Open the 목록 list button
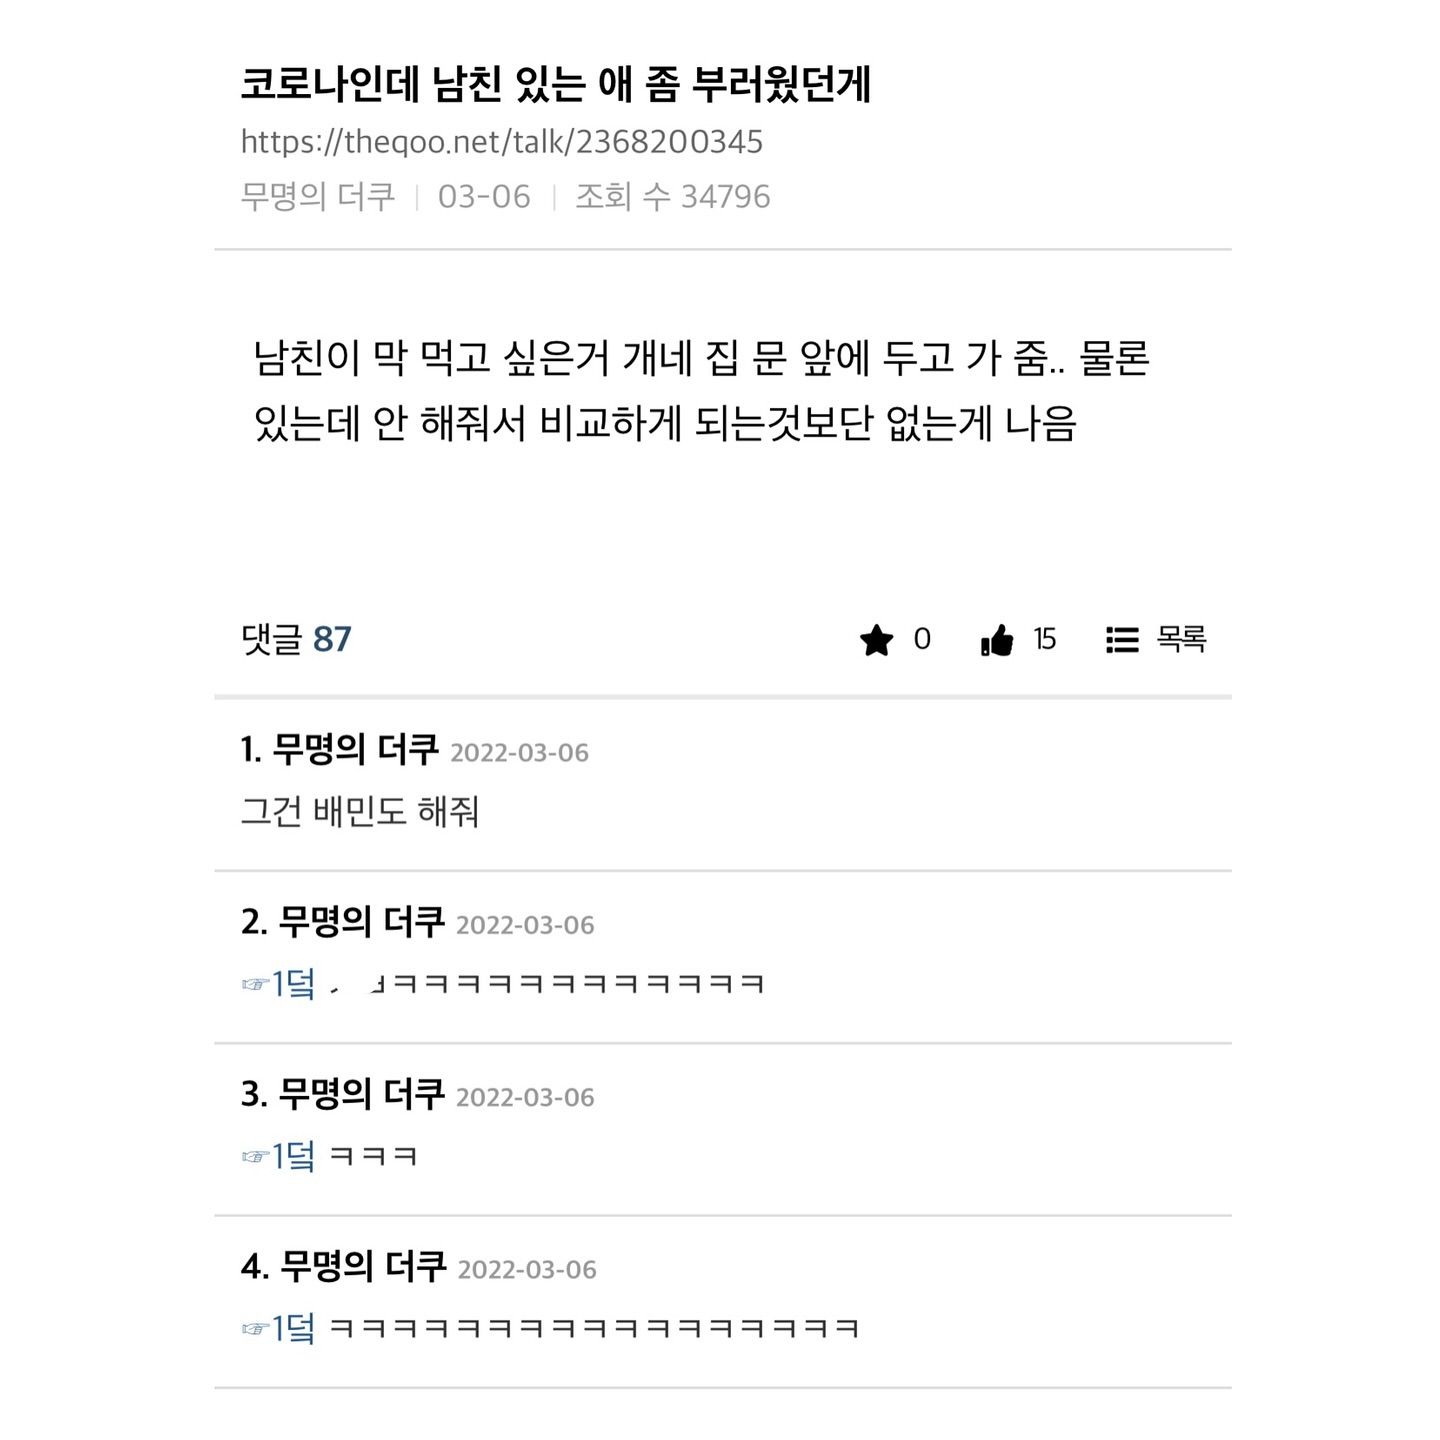1440x1440 pixels. click(x=1156, y=639)
